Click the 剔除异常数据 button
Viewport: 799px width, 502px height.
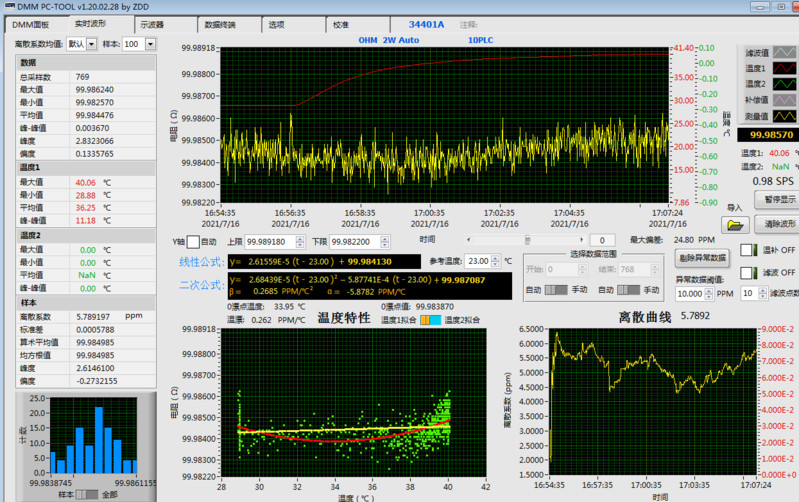tap(704, 258)
